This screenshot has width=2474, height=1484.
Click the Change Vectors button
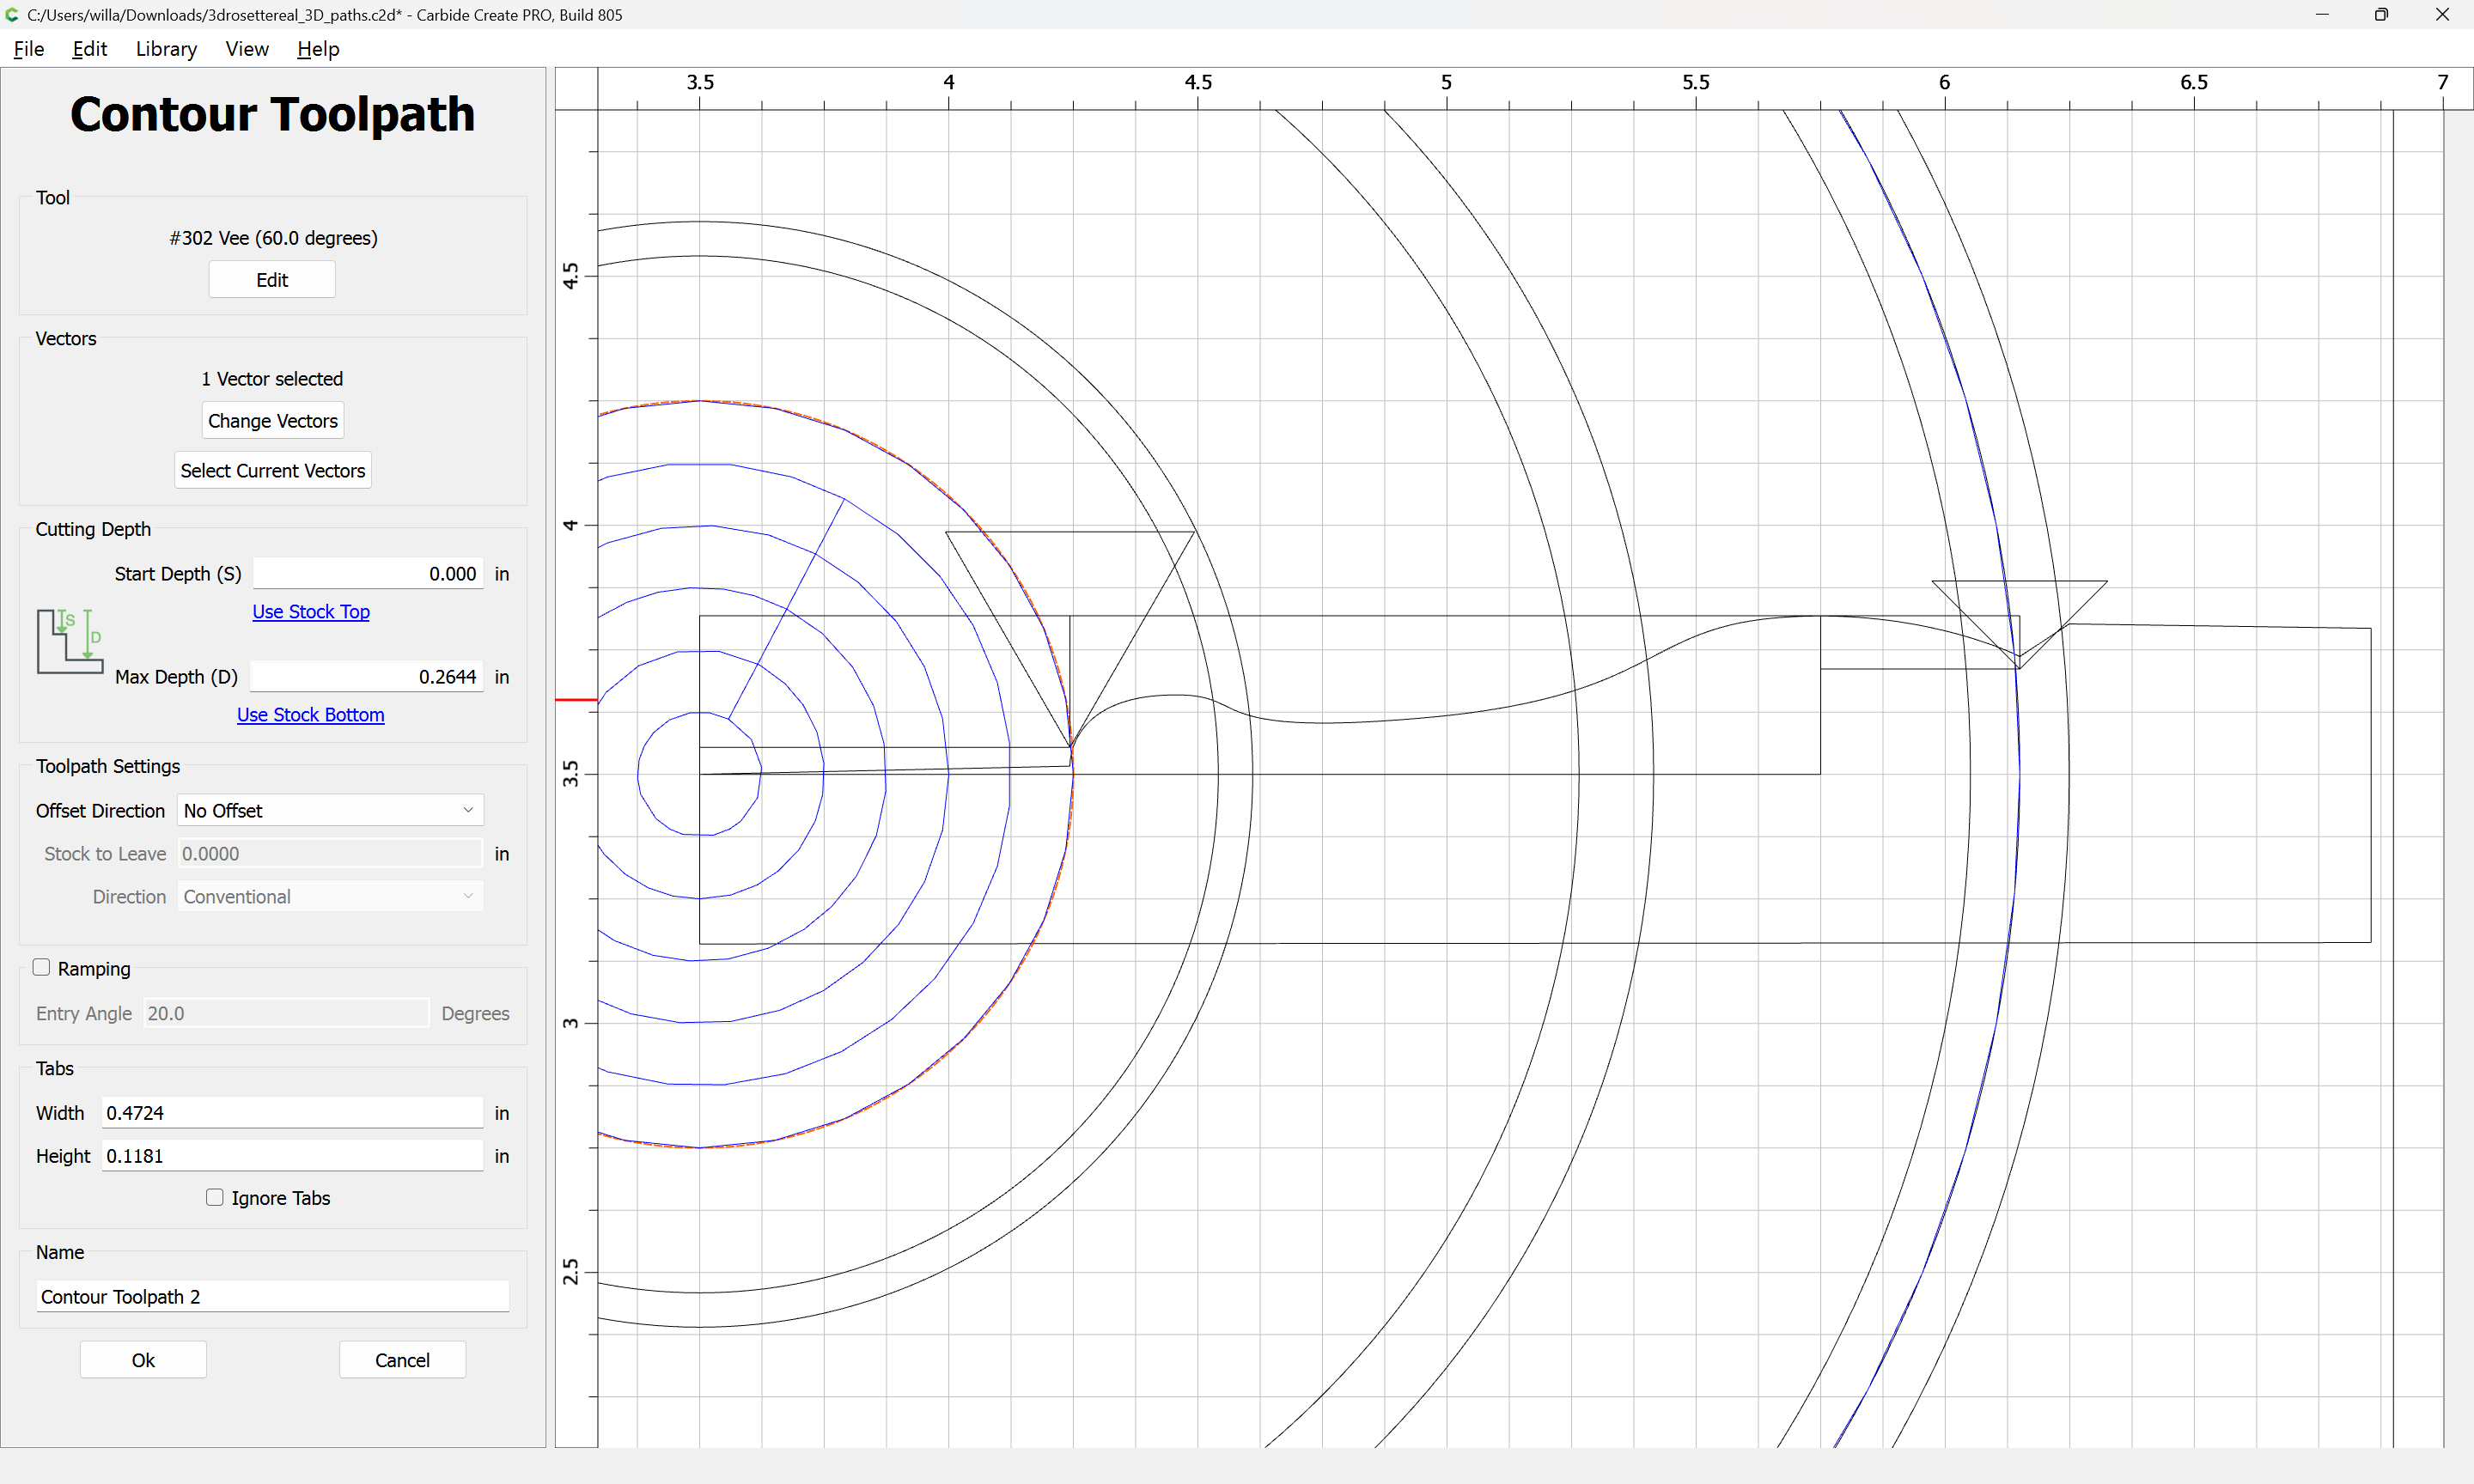point(273,421)
